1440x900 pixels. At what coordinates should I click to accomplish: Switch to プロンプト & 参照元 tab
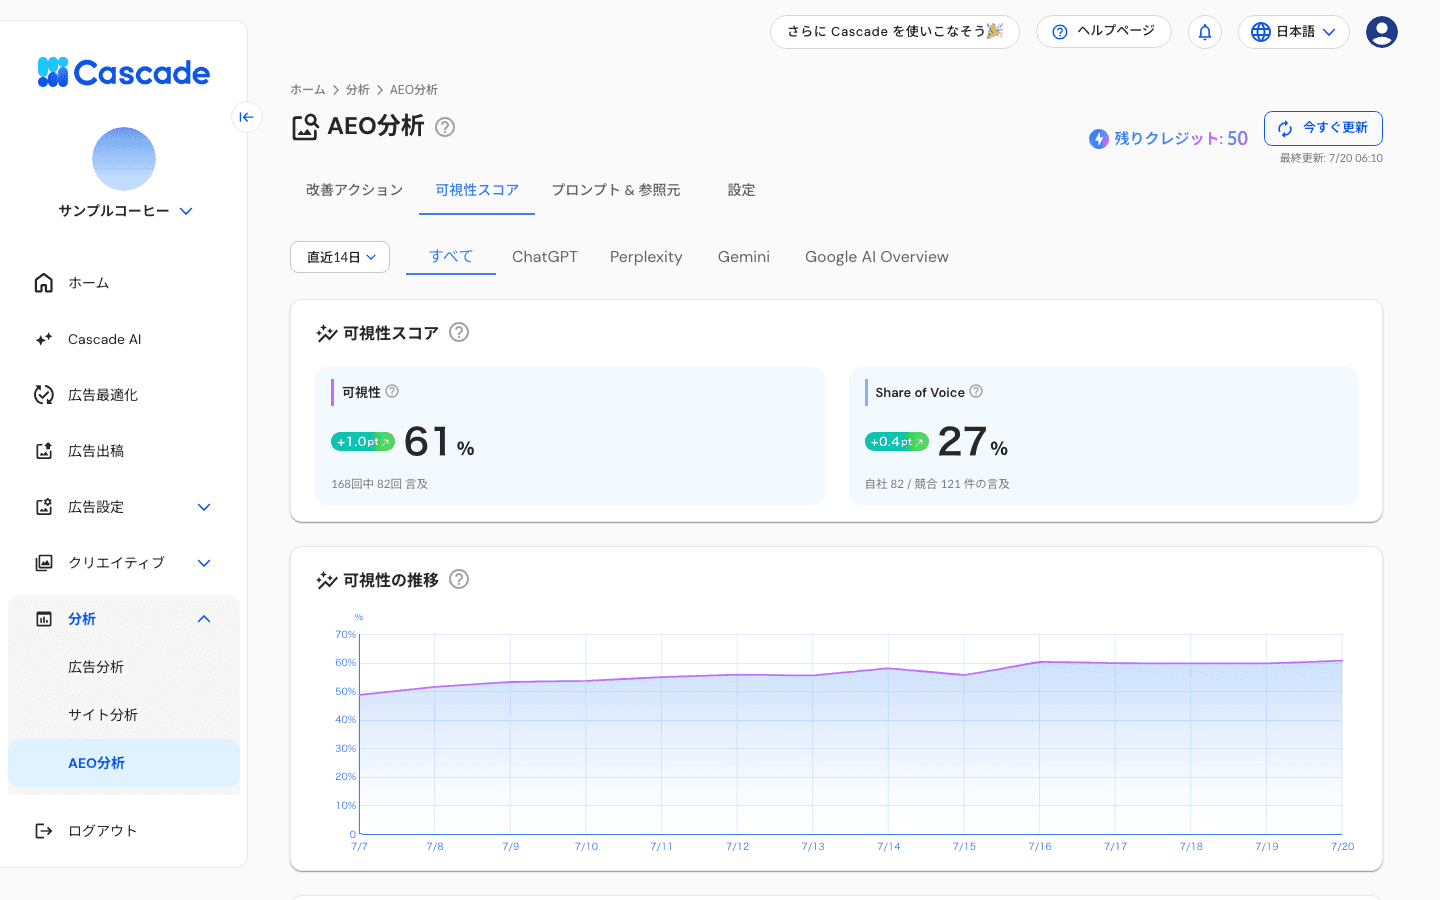click(x=616, y=190)
